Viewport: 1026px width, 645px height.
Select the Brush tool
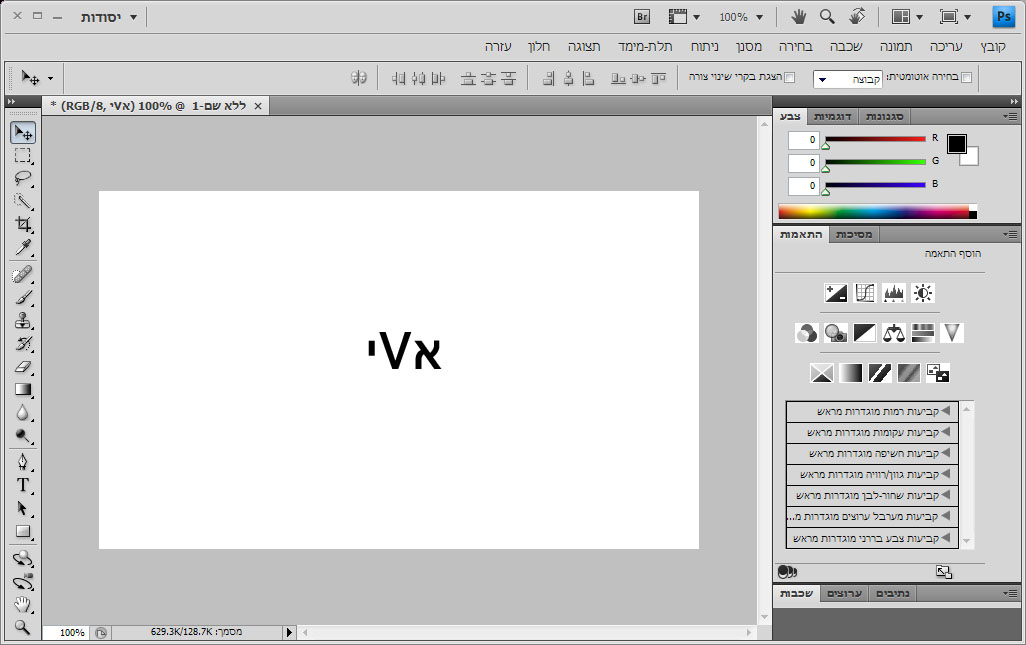22,297
